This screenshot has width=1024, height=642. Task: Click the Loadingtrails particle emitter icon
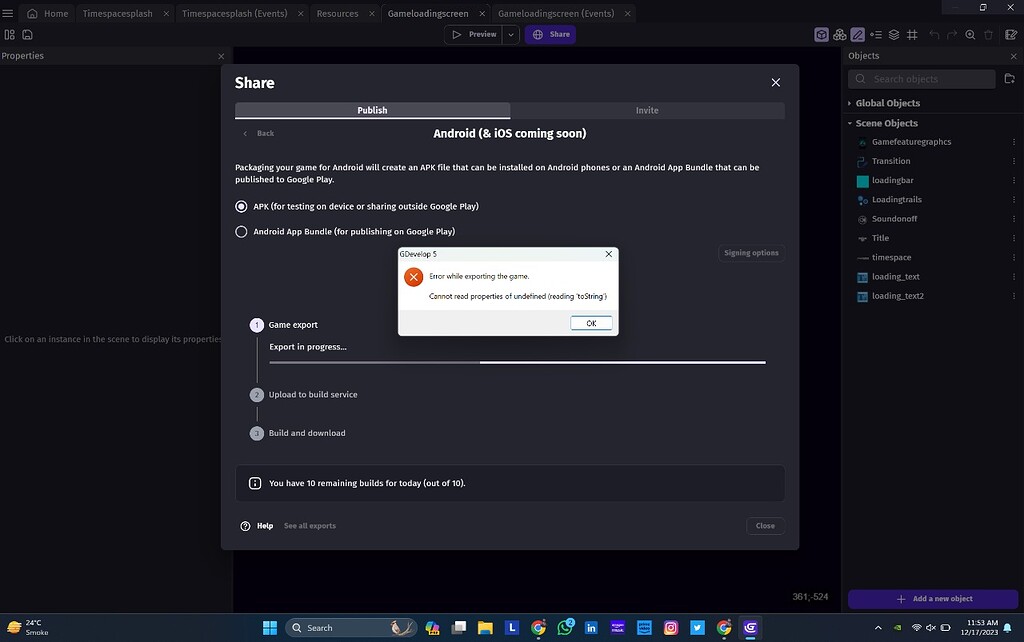coord(861,199)
